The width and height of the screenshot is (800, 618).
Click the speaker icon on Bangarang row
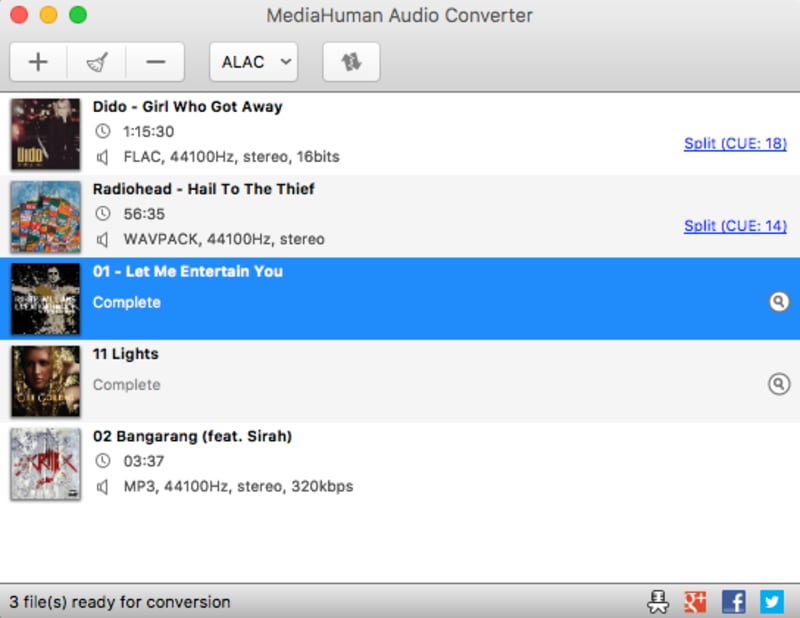click(103, 486)
